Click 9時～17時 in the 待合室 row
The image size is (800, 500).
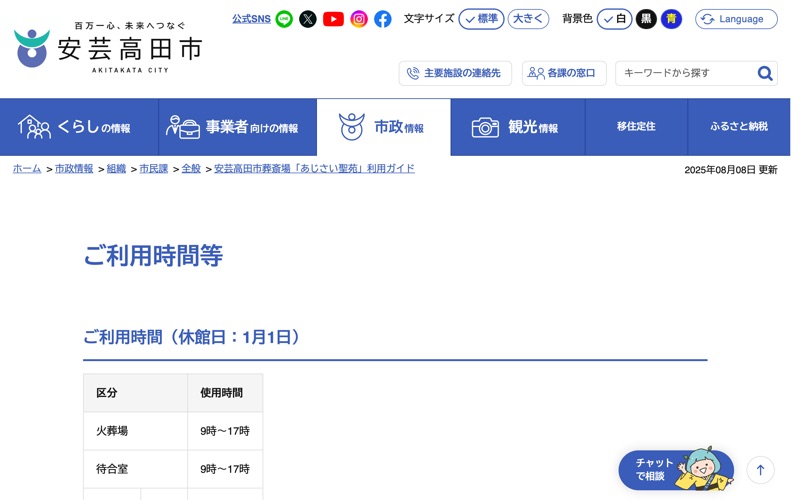[x=225, y=469]
